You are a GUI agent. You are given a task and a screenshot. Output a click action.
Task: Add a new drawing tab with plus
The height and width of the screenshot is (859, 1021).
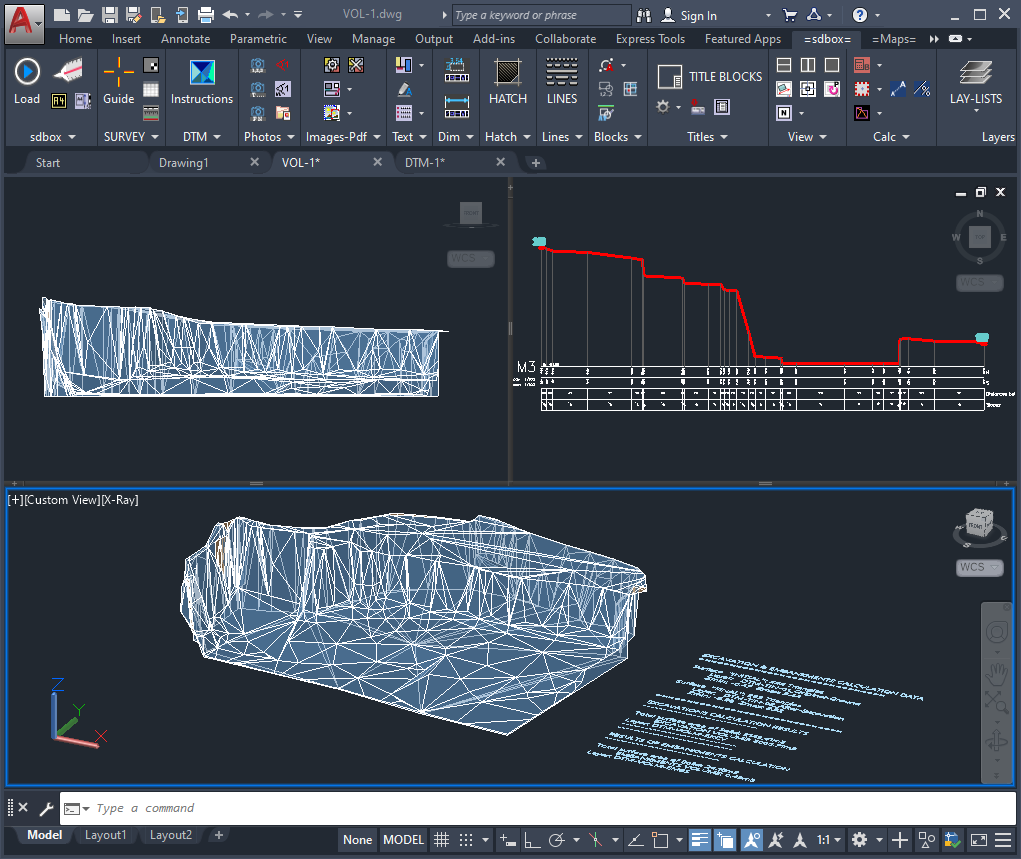pos(536,163)
